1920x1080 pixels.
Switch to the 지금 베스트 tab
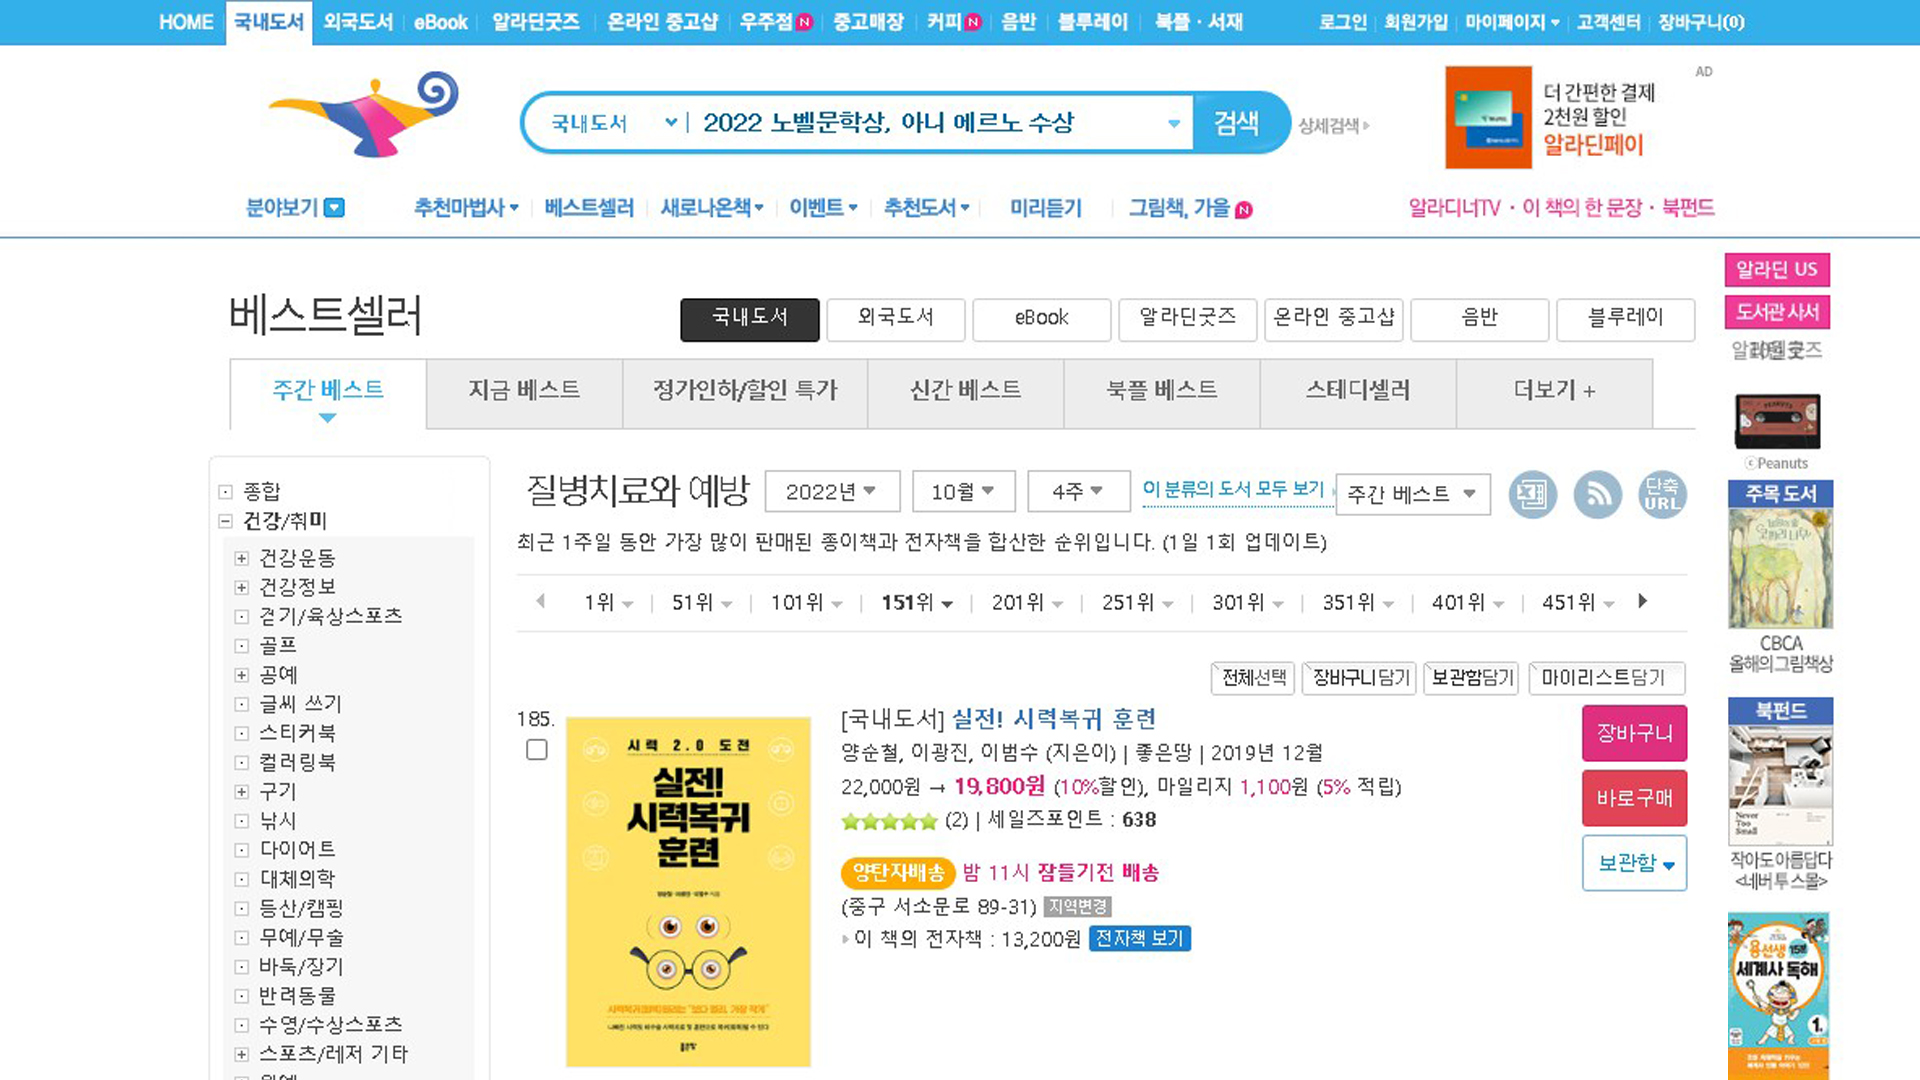524,390
